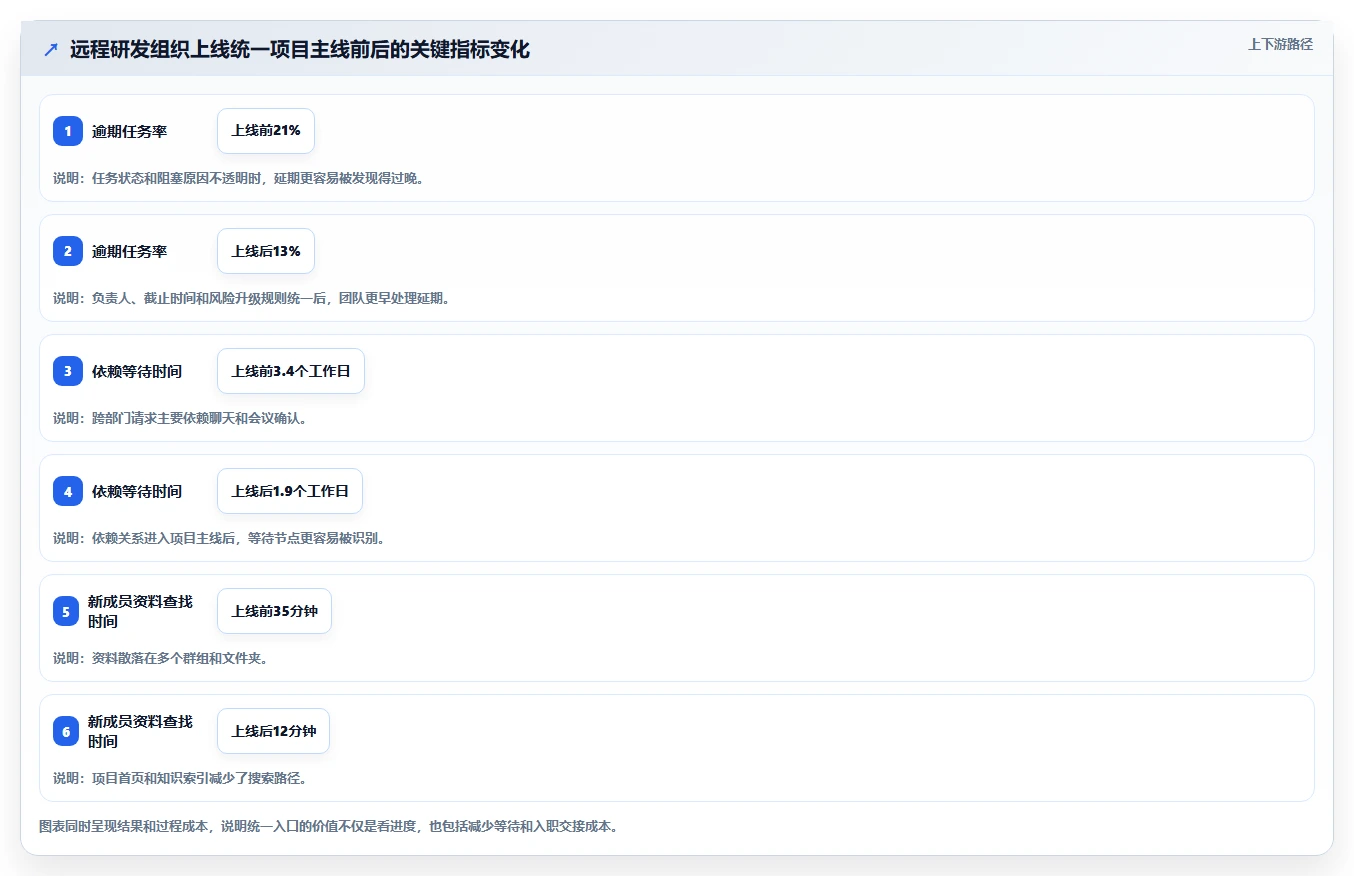Click the 逾期任务率 label in card 2
The height and width of the screenshot is (876, 1354).
coord(130,251)
